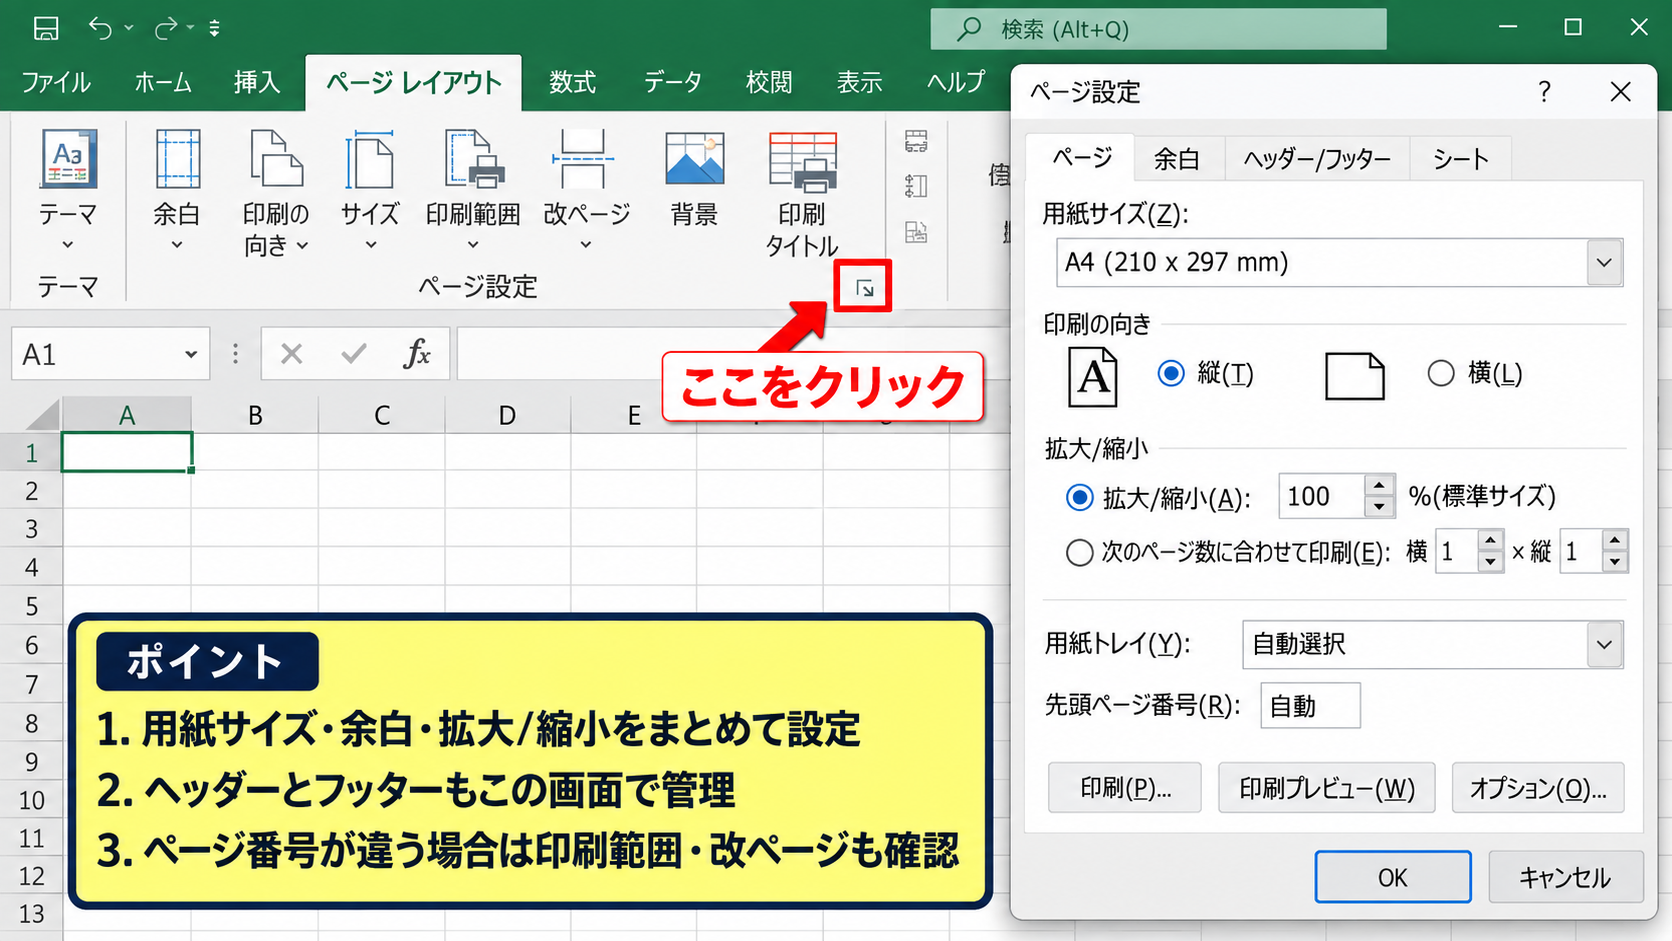This screenshot has height=941, width=1672.
Task: Click the fx insert function icon
Action: [417, 353]
